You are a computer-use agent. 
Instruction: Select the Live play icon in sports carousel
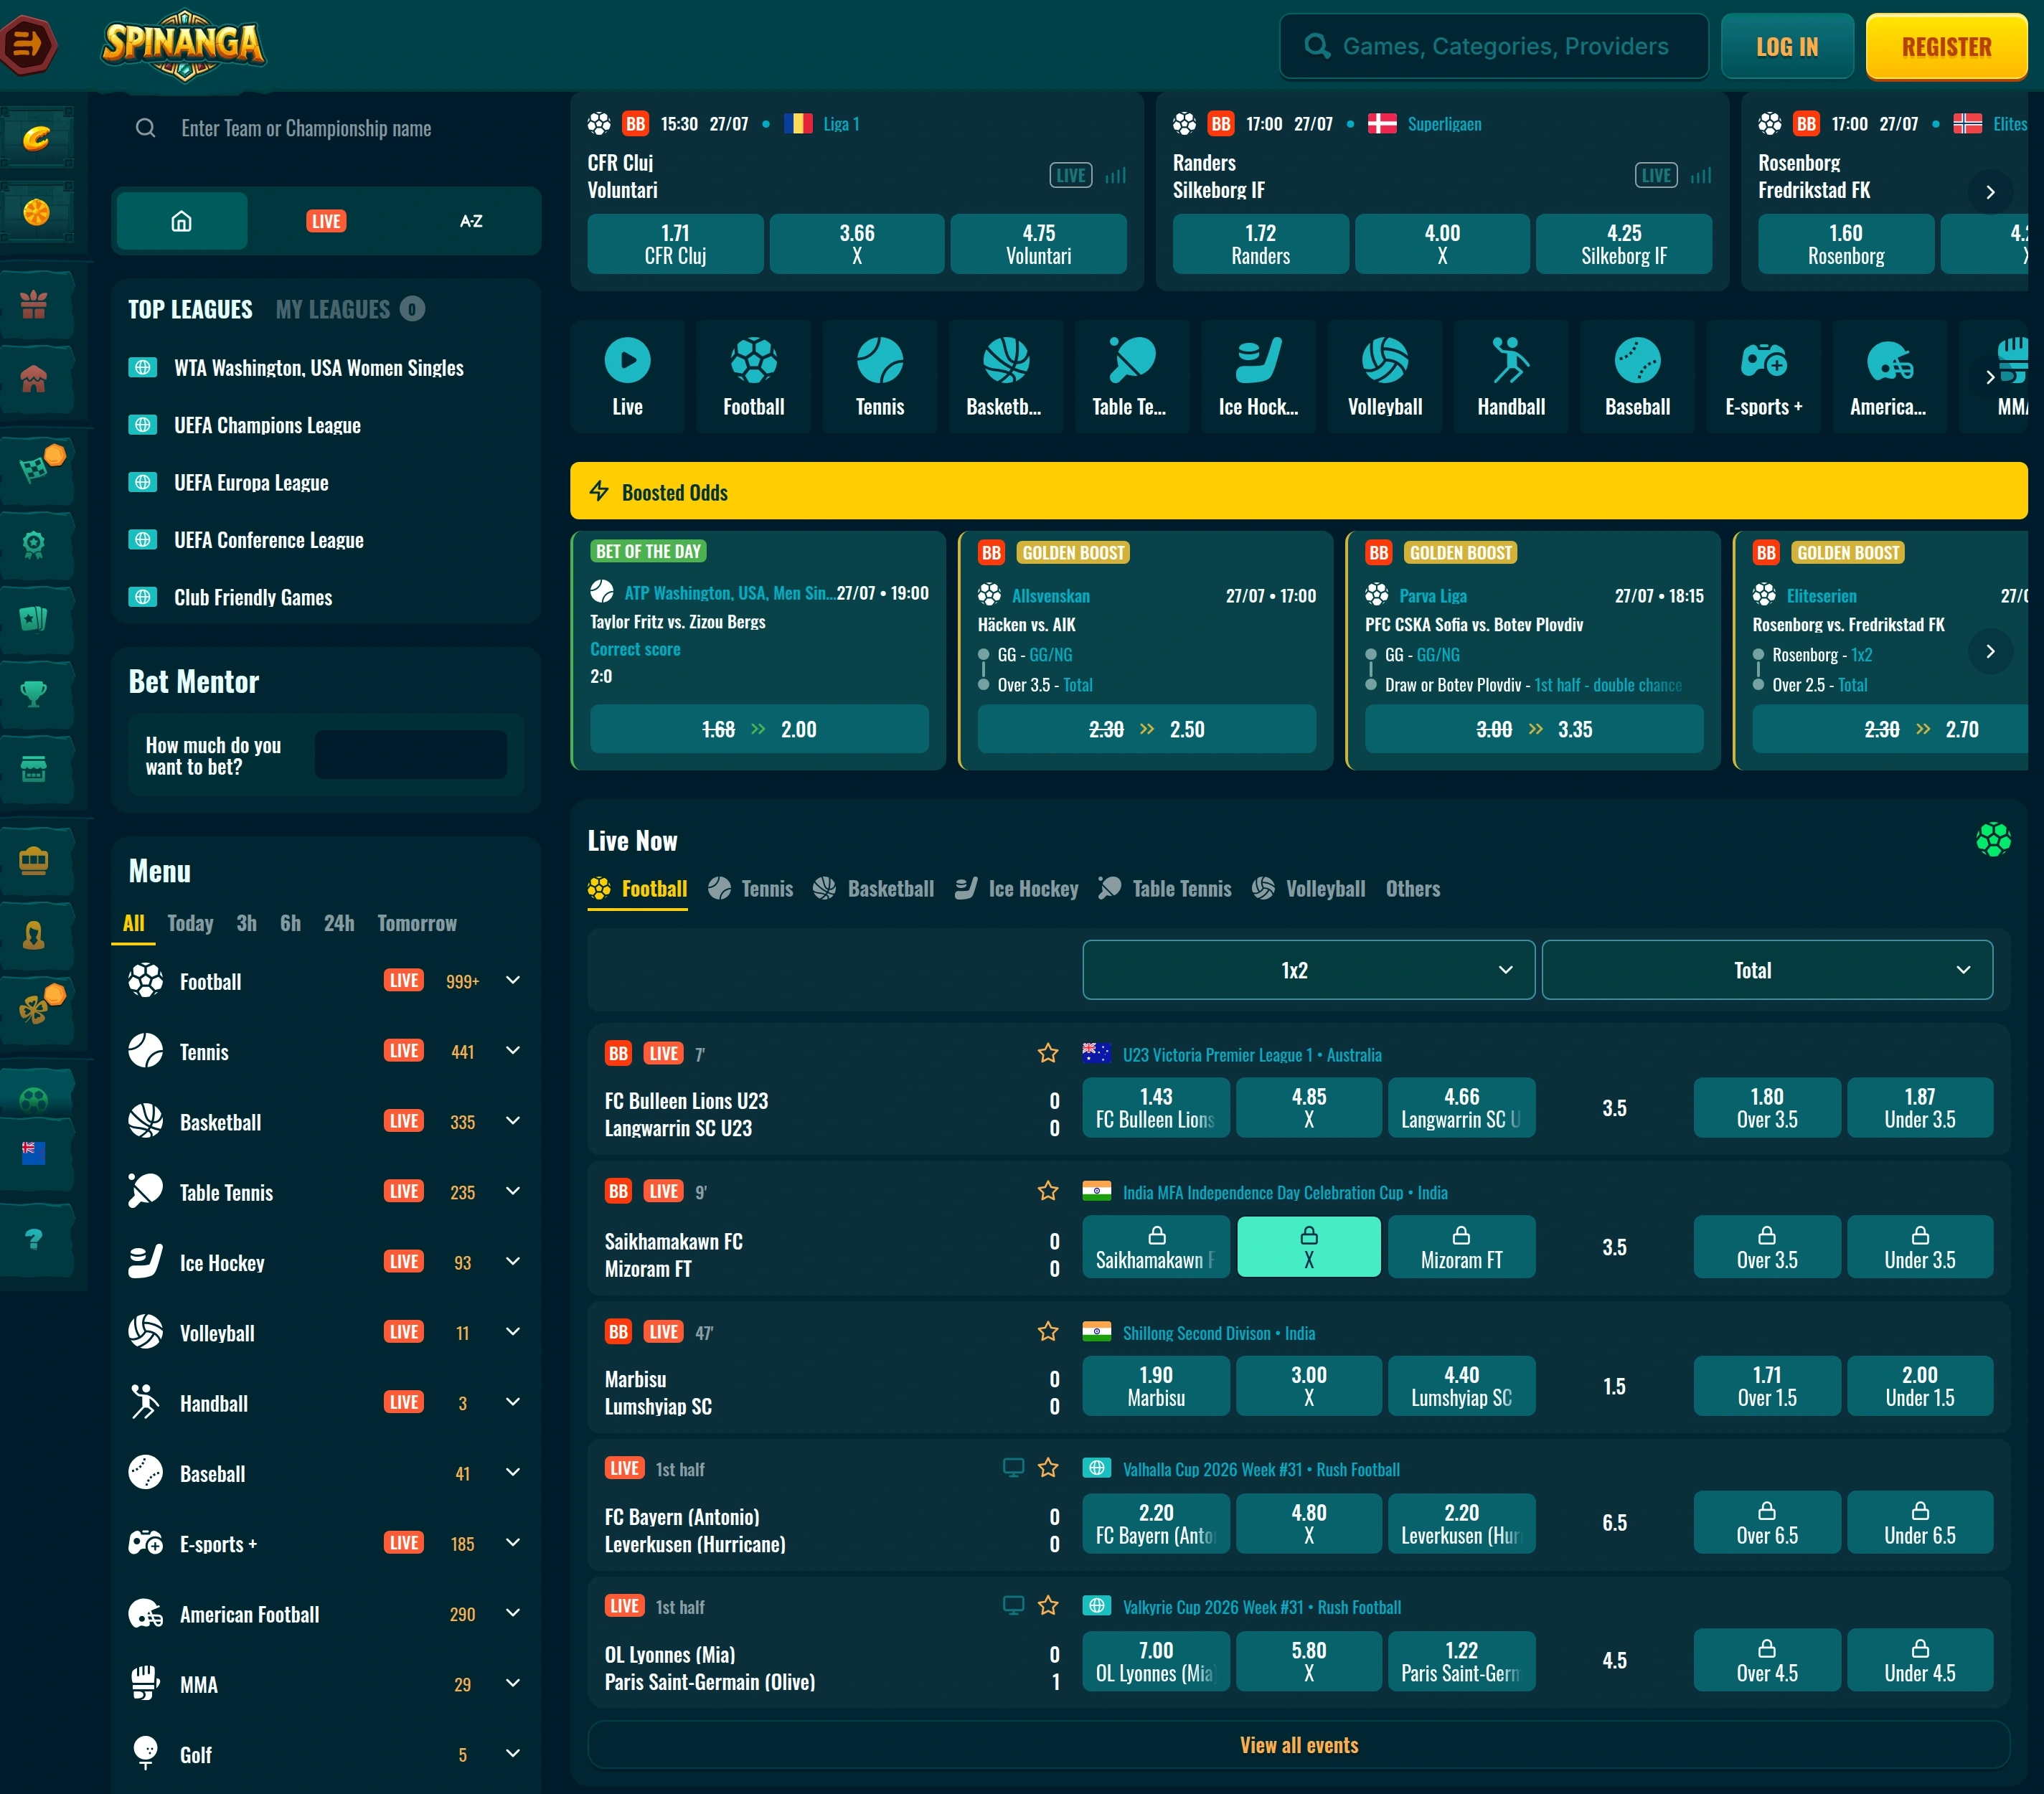point(627,377)
